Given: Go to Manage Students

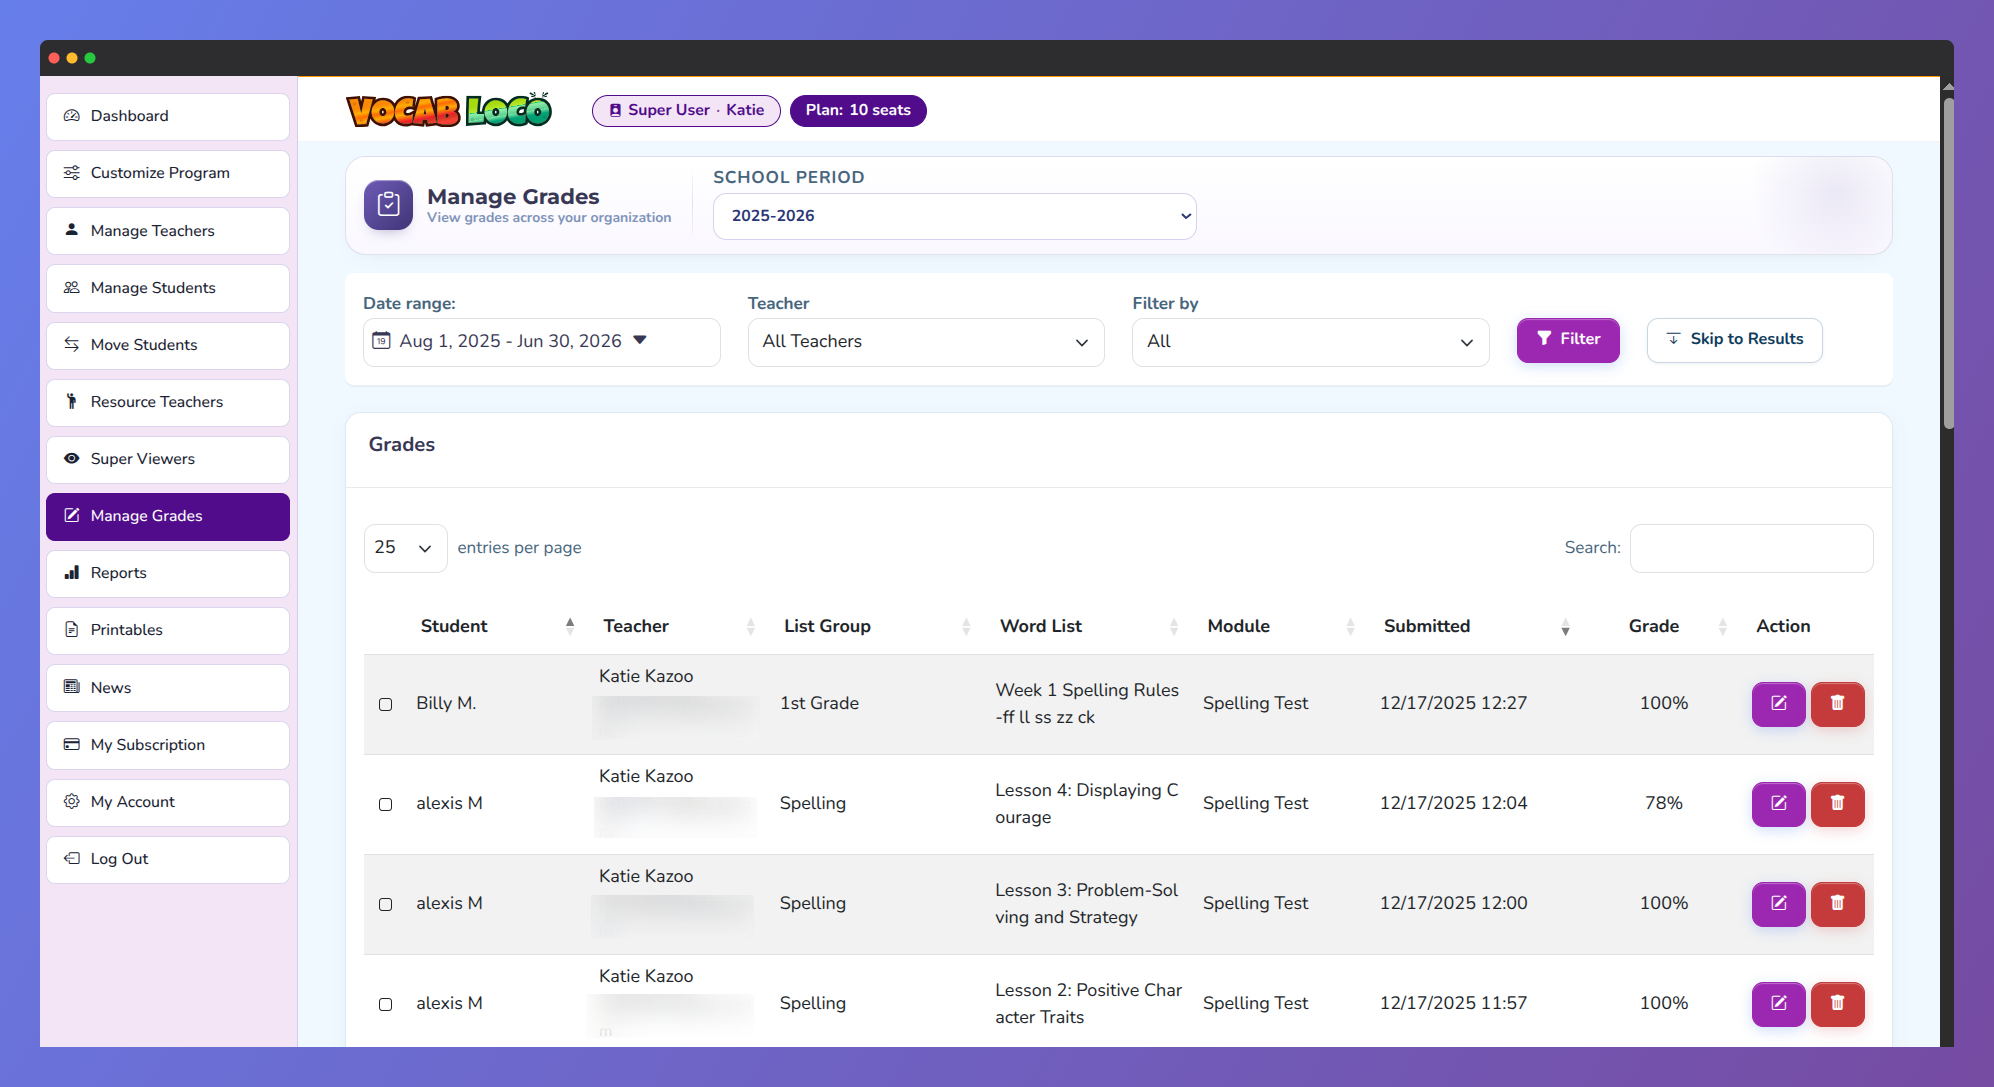Looking at the screenshot, I should tap(168, 288).
